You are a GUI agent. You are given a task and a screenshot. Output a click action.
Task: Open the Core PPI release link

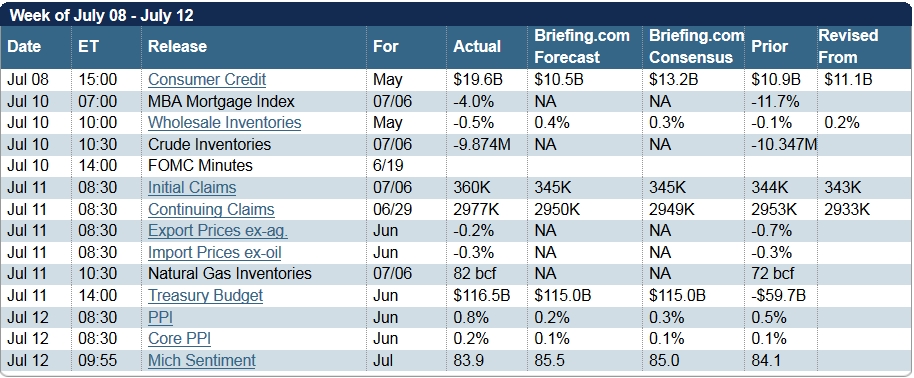click(x=180, y=338)
